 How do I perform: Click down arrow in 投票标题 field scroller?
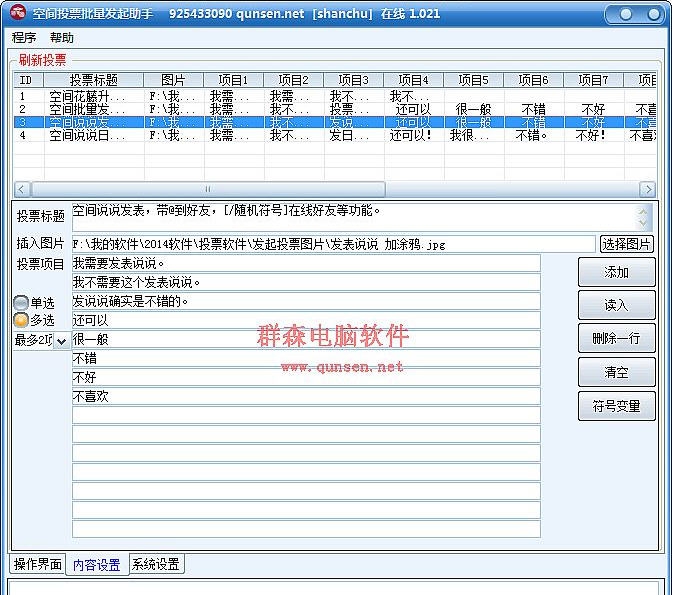coord(643,222)
